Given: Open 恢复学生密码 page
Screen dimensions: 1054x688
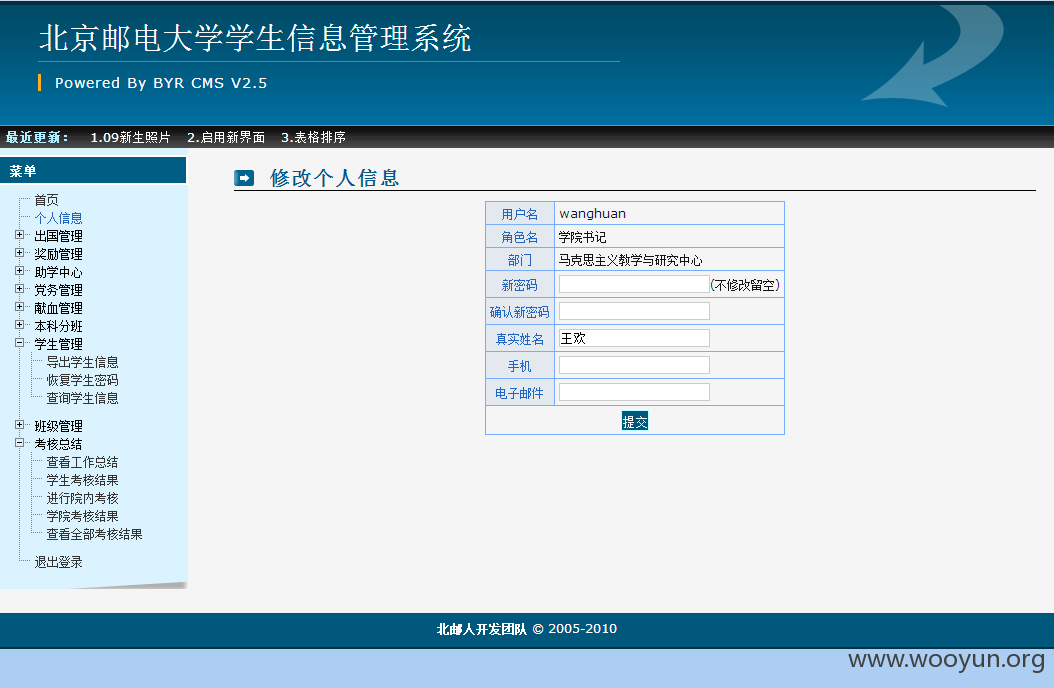Looking at the screenshot, I should (82, 380).
